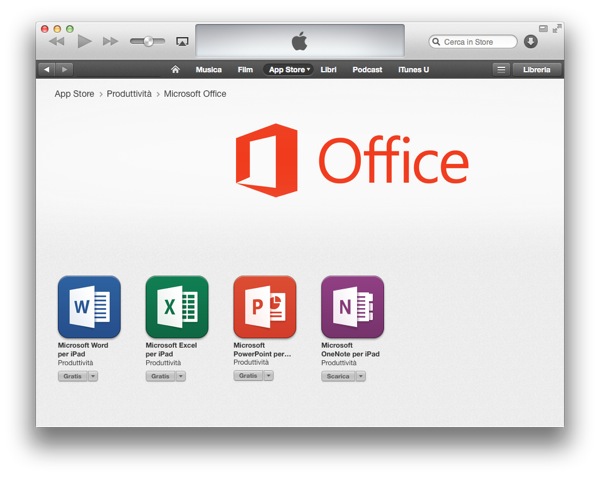Image resolution: width=600 pixels, height=477 pixels.
Task: Open the Podcast store tab
Action: [367, 70]
